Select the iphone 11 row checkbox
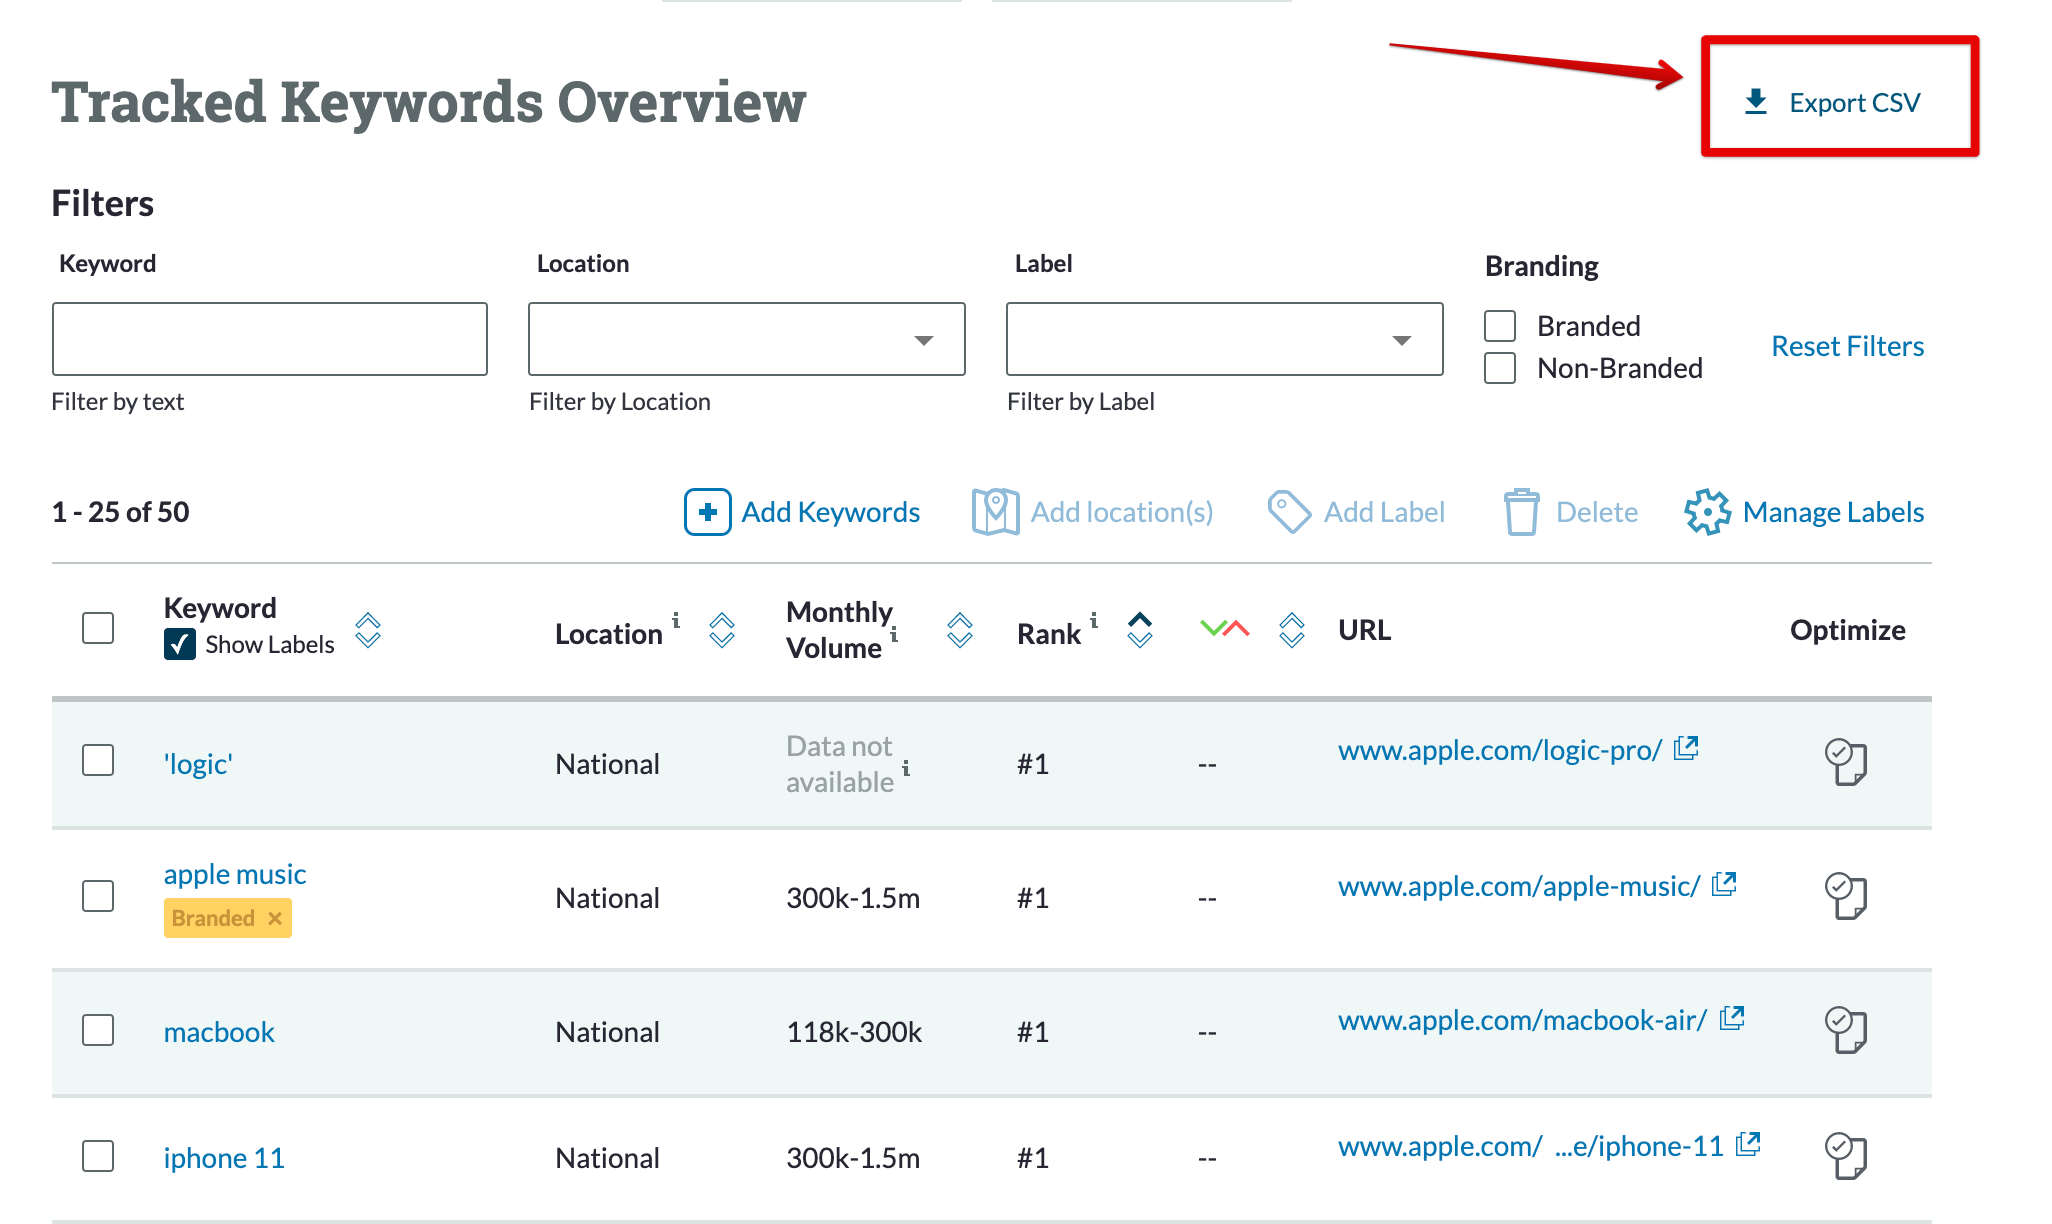The height and width of the screenshot is (1224, 2052). pos(98,1156)
